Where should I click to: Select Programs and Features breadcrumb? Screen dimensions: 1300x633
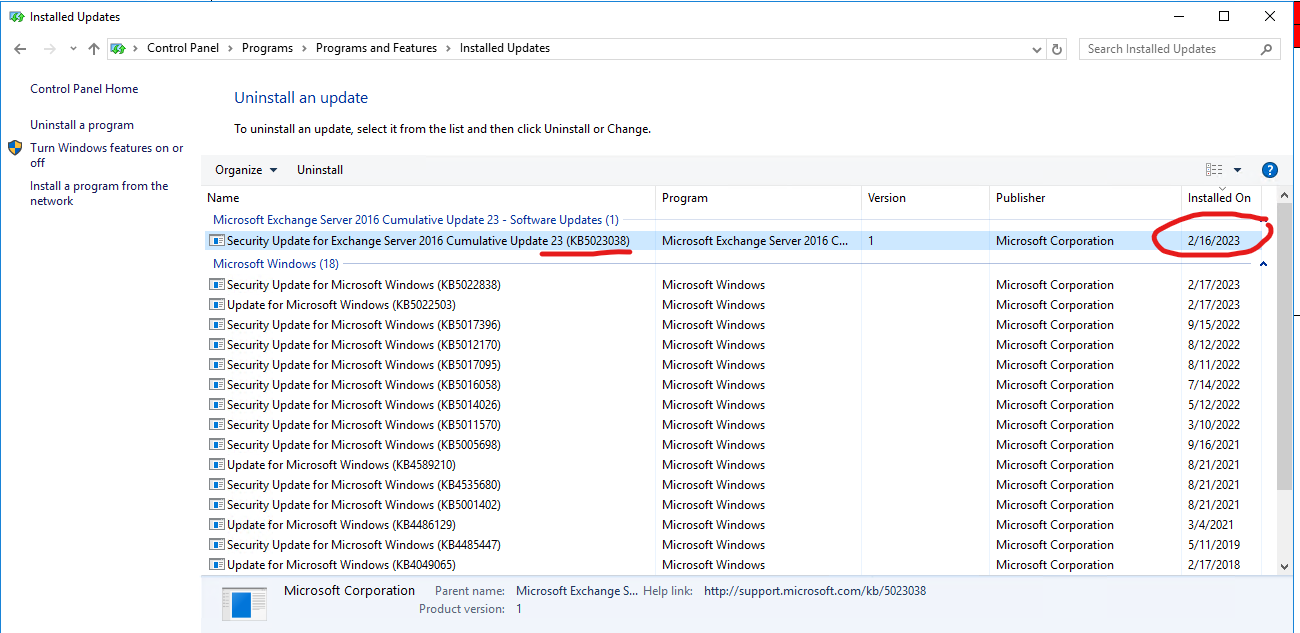[376, 48]
